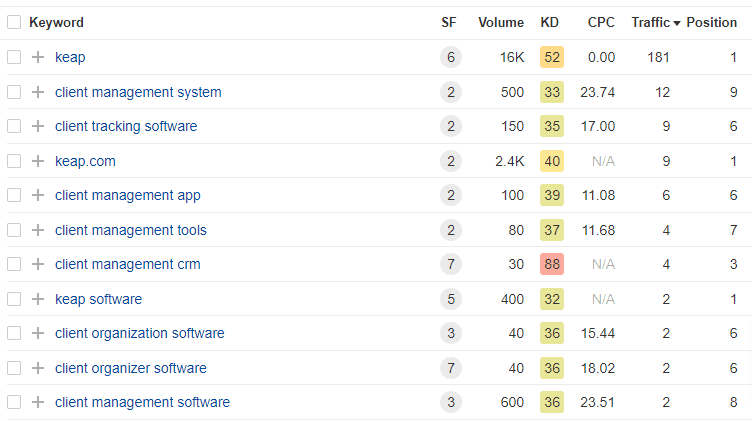Sort by the SF column header
Viewport: 752px width, 421px height.
click(449, 23)
